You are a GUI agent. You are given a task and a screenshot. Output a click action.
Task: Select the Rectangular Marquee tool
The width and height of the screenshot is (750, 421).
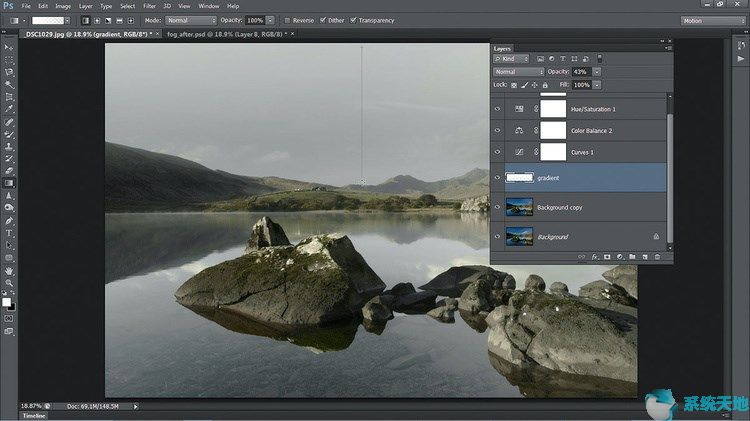(x=9, y=60)
